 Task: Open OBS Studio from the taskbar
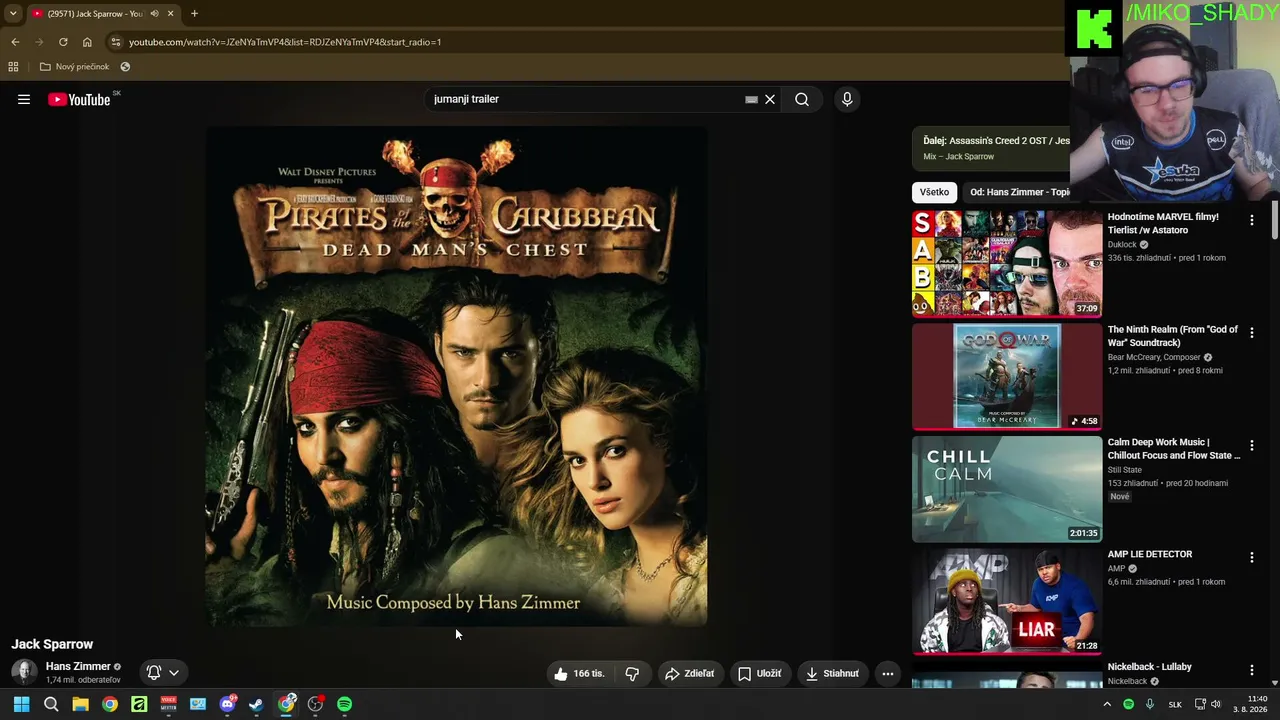315,704
